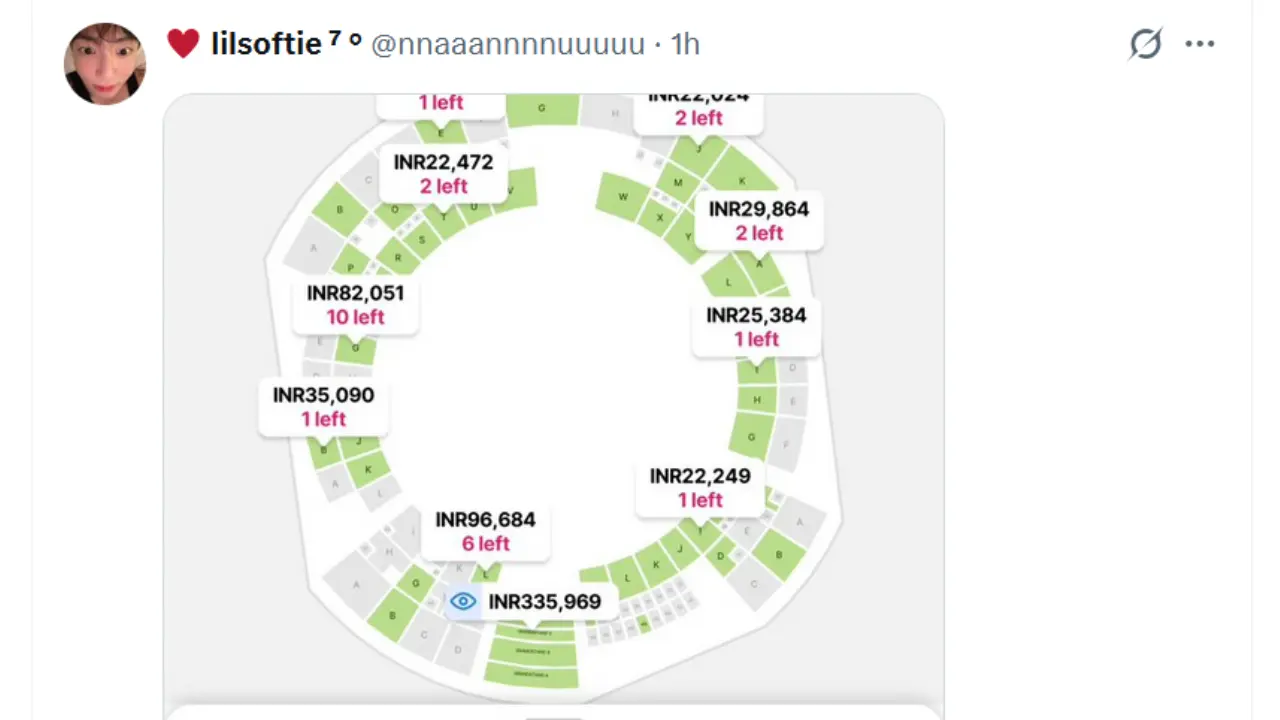Open the Grok explain post icon
This screenshot has height=720, width=1280.
1145,44
